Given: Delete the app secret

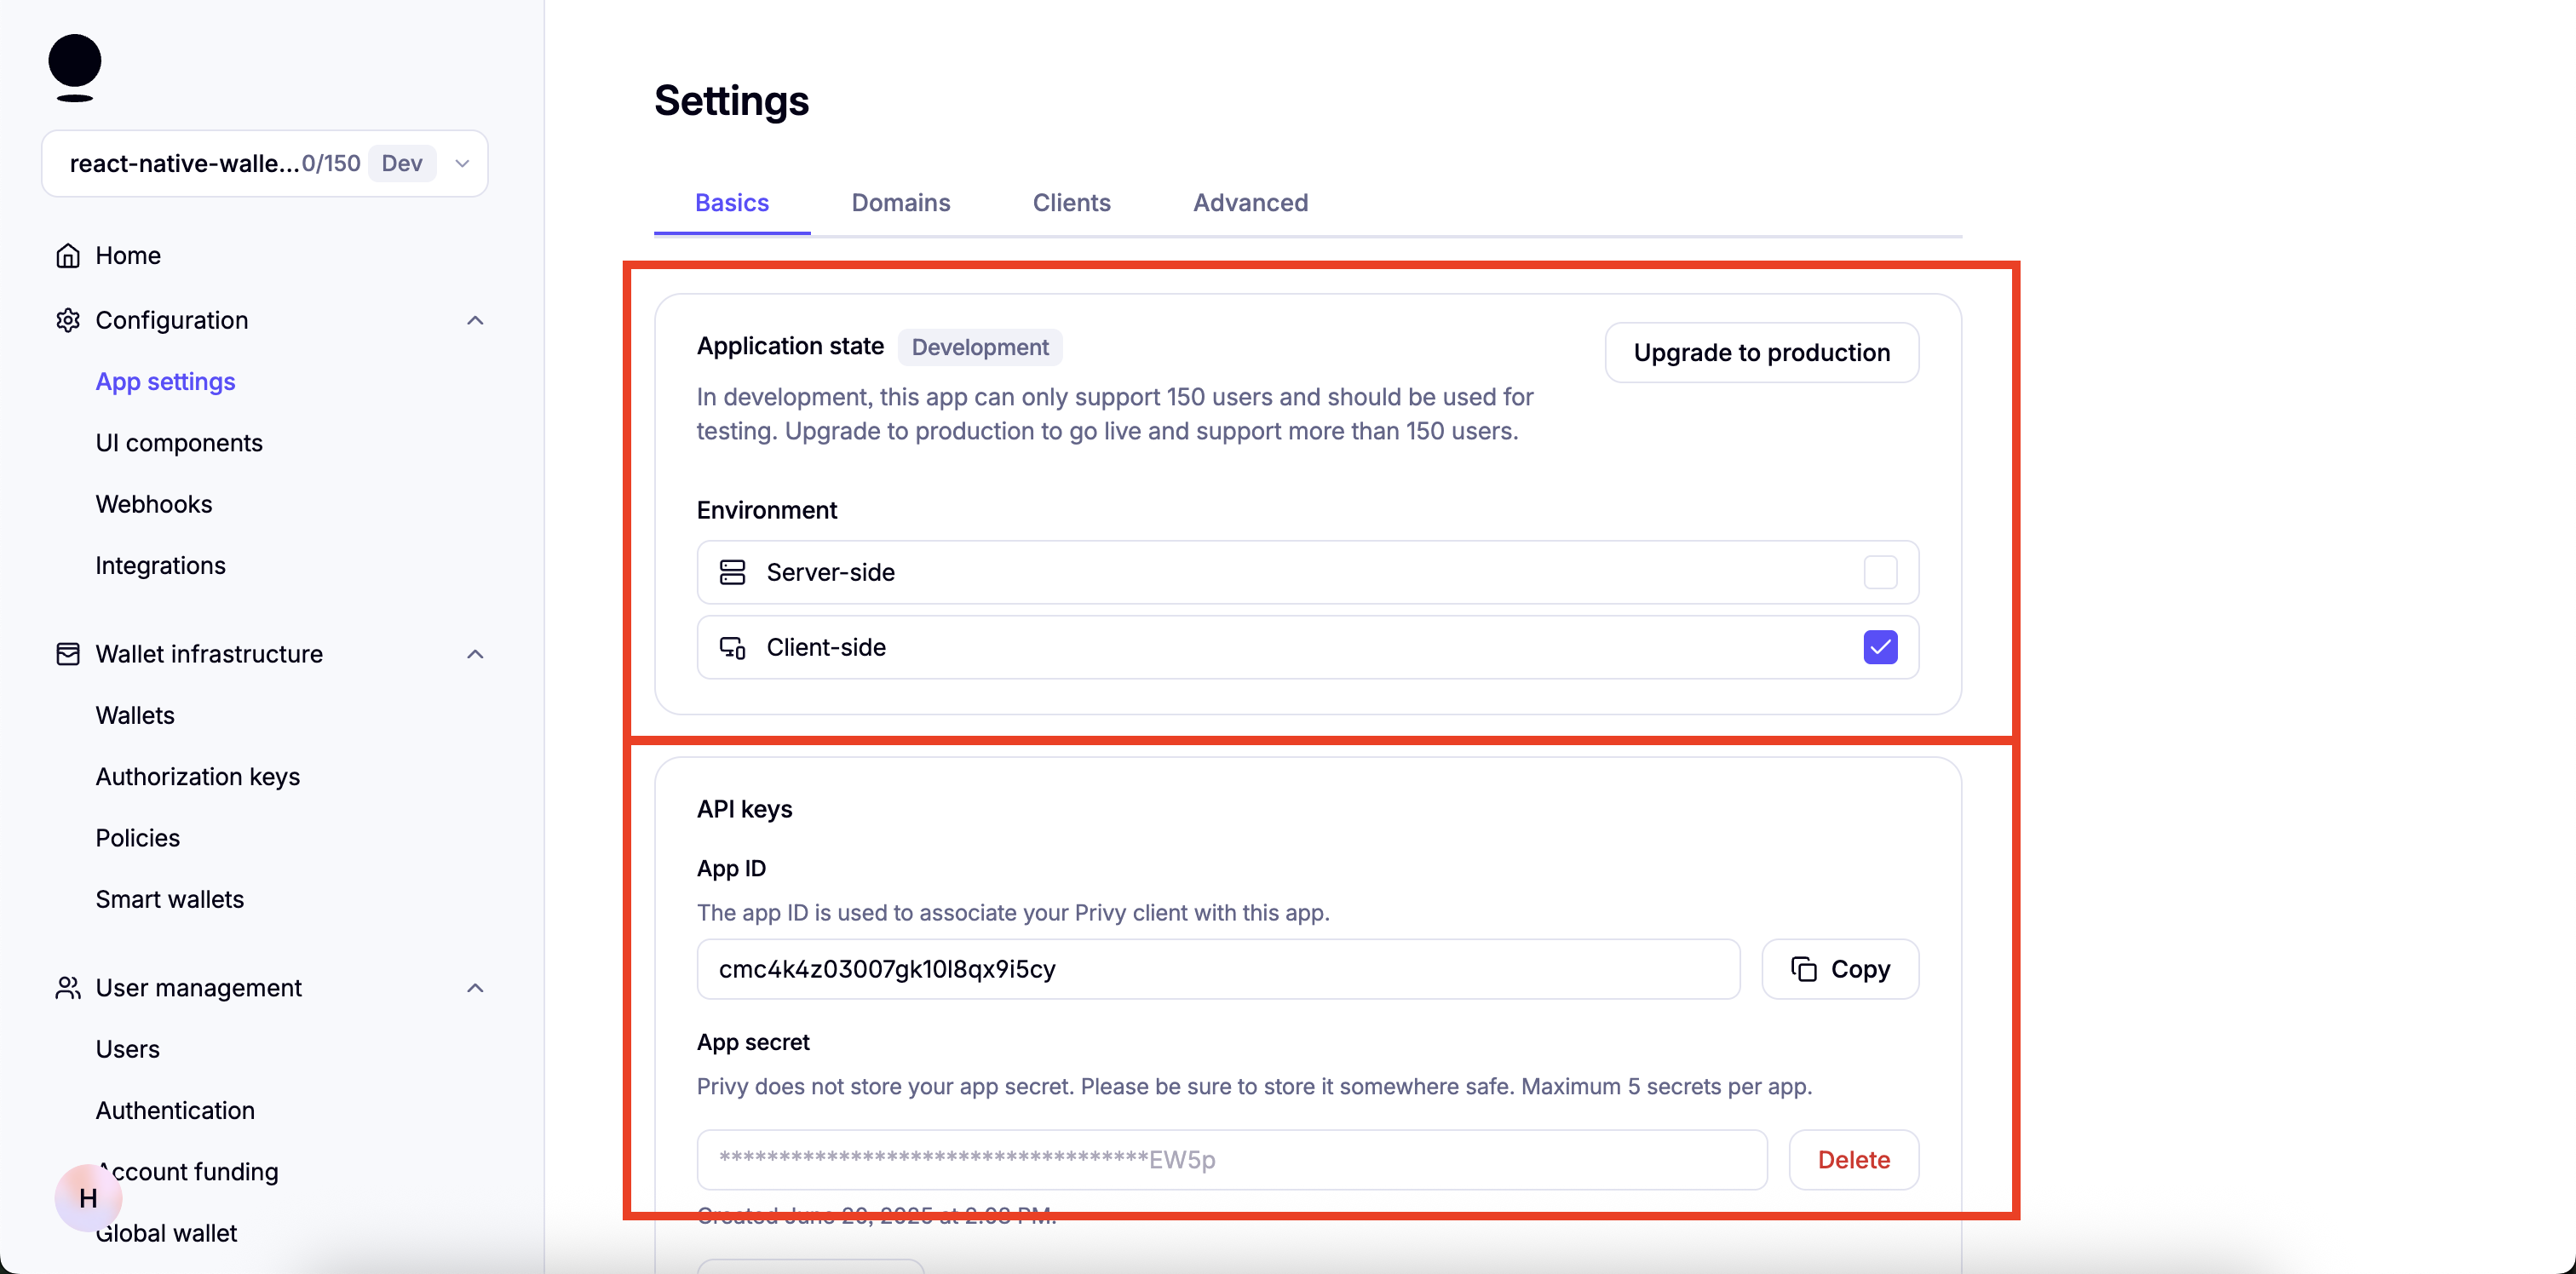Looking at the screenshot, I should point(1853,1160).
